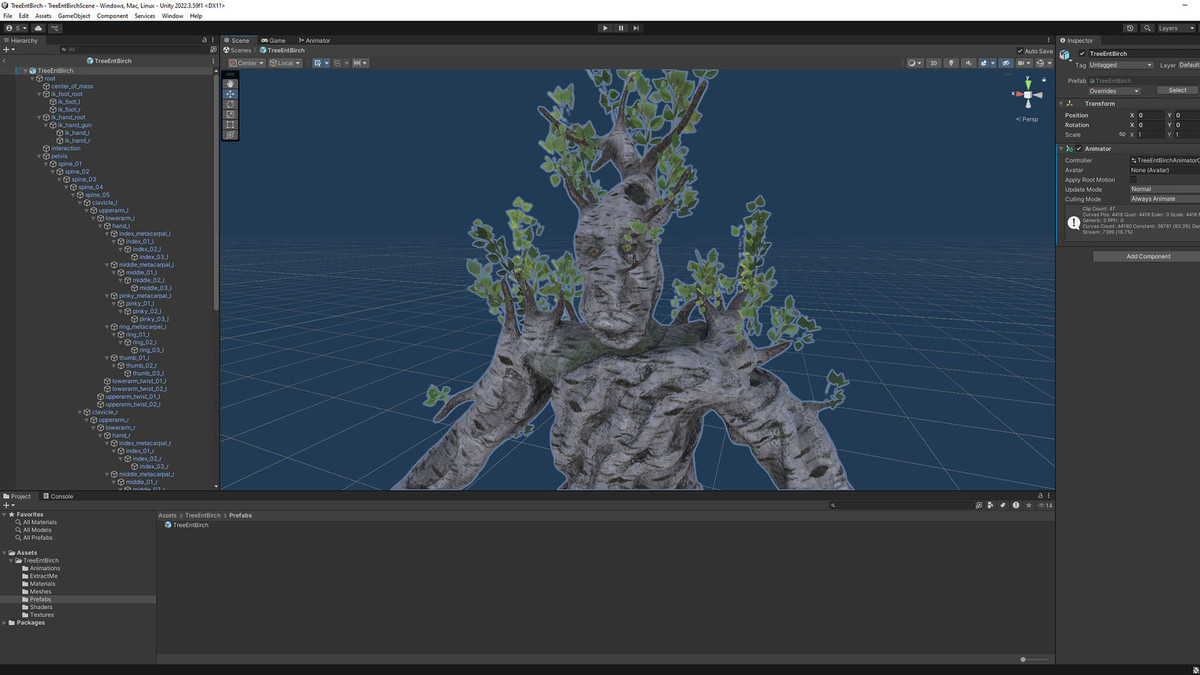Screen dimensions: 1200x675
Task: Select the Scale tool
Action: 230,114
